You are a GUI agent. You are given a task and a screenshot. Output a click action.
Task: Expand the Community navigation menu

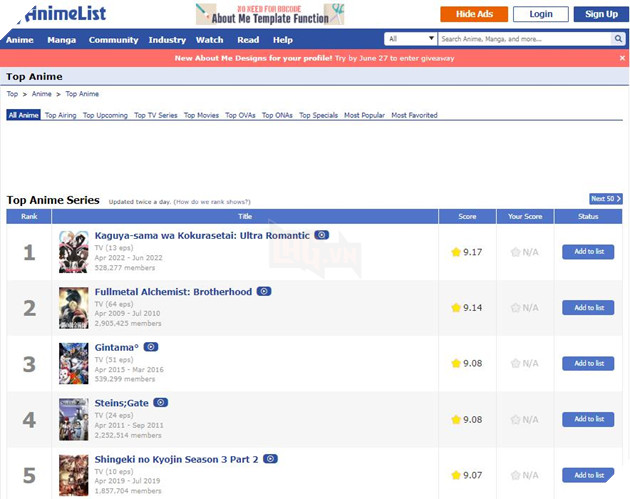coord(113,40)
